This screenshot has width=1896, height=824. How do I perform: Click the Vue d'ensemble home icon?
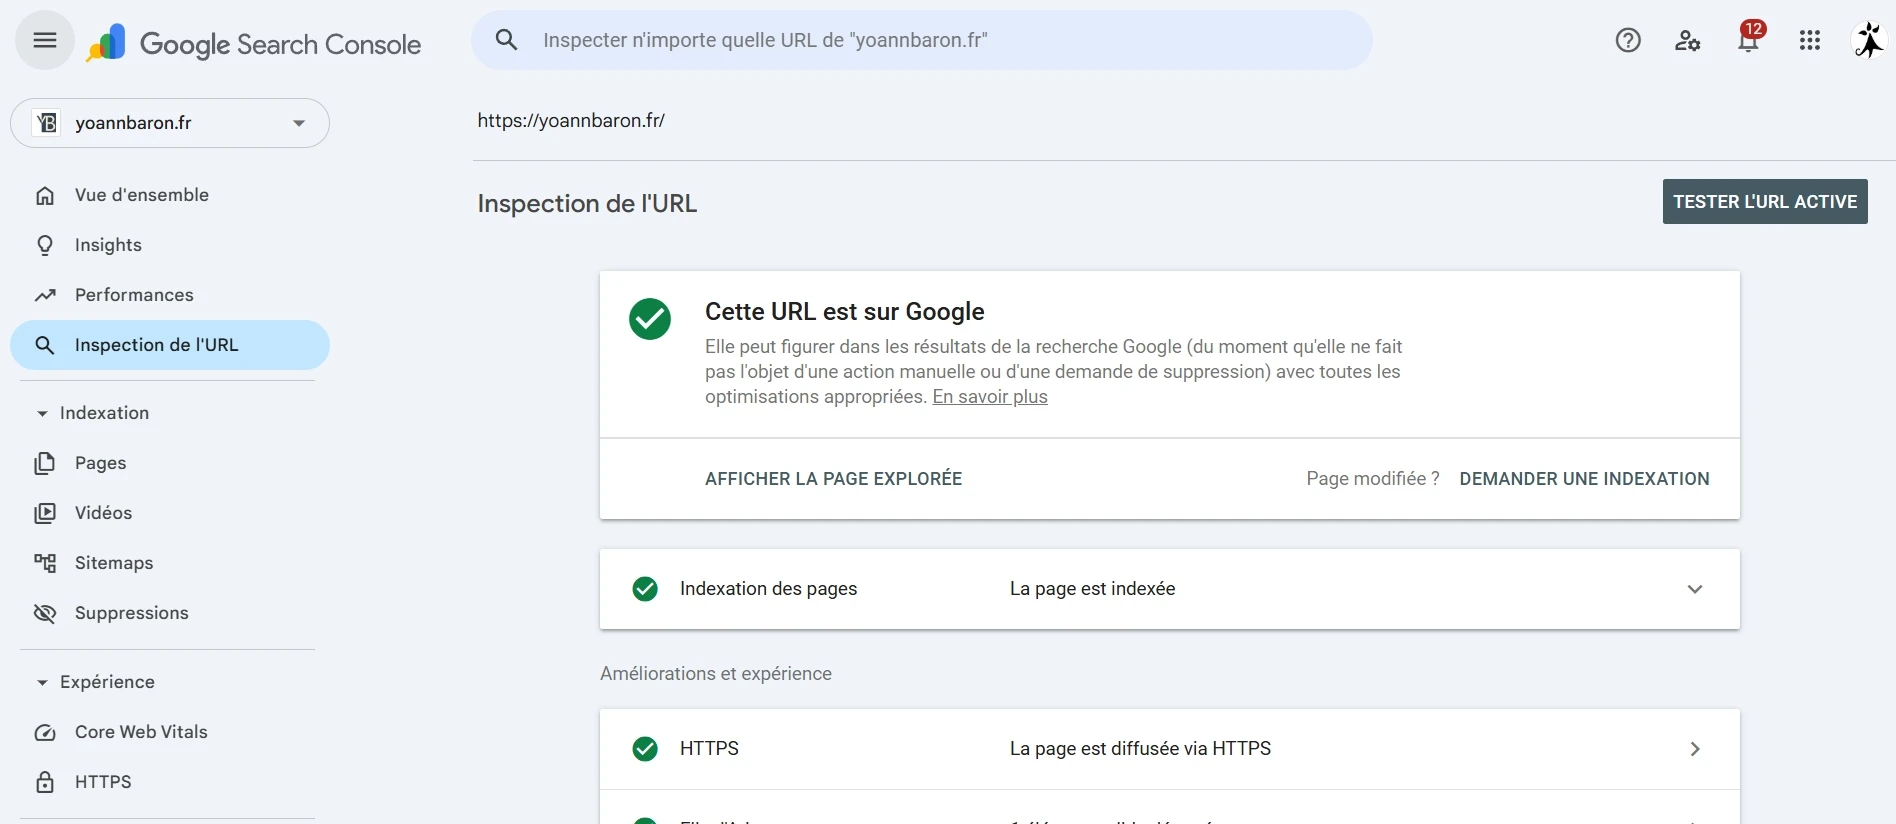click(x=45, y=195)
